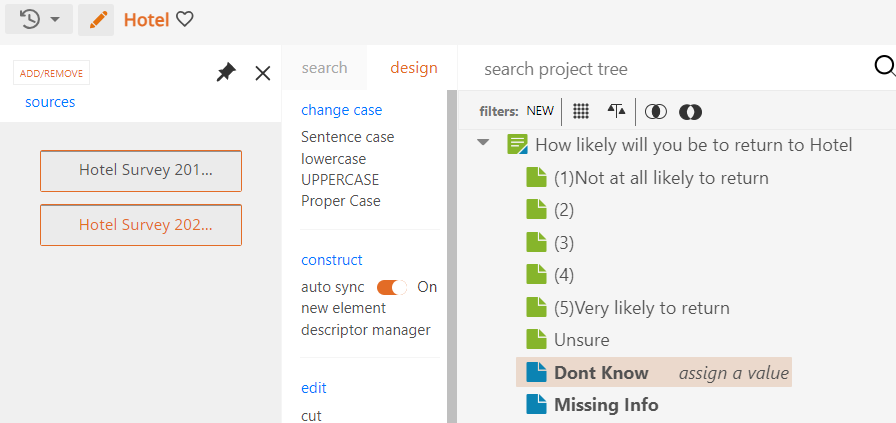Click the change case heading
The width and height of the screenshot is (896, 423).
point(342,110)
